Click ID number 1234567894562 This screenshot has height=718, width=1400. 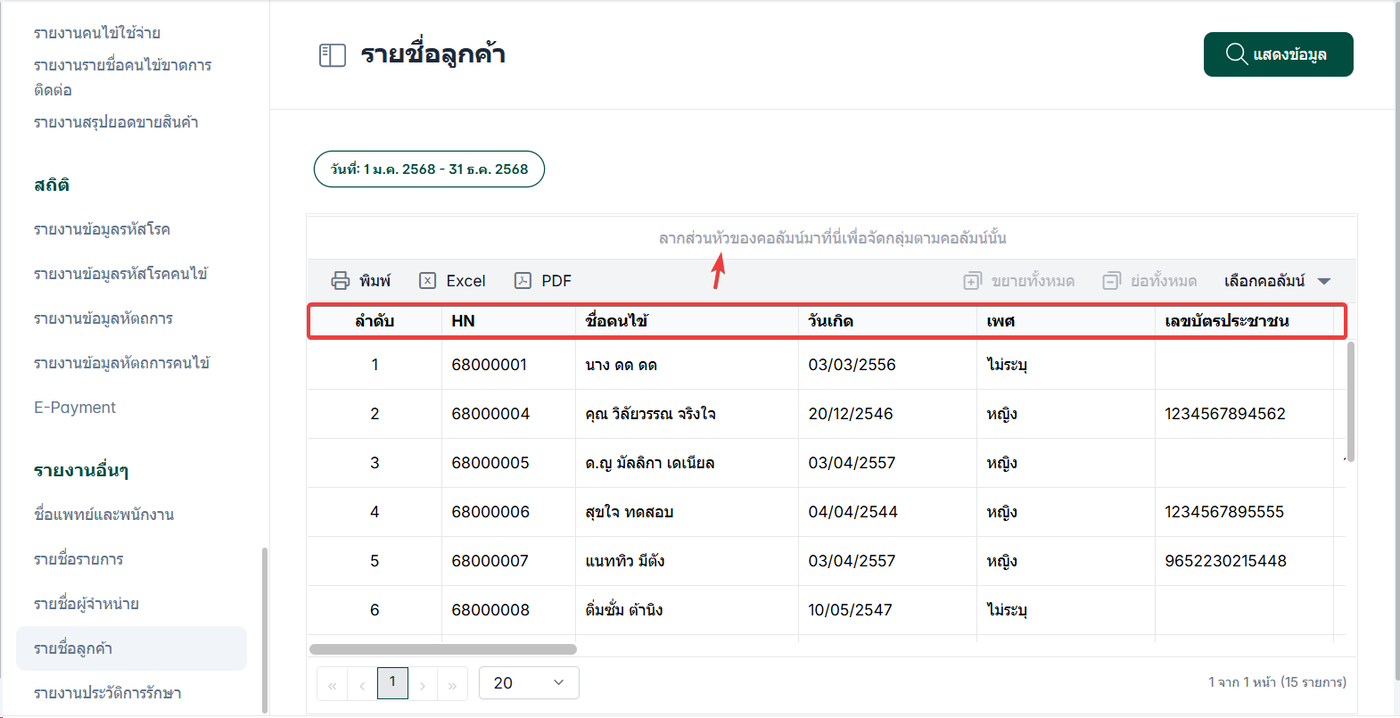tap(1225, 413)
